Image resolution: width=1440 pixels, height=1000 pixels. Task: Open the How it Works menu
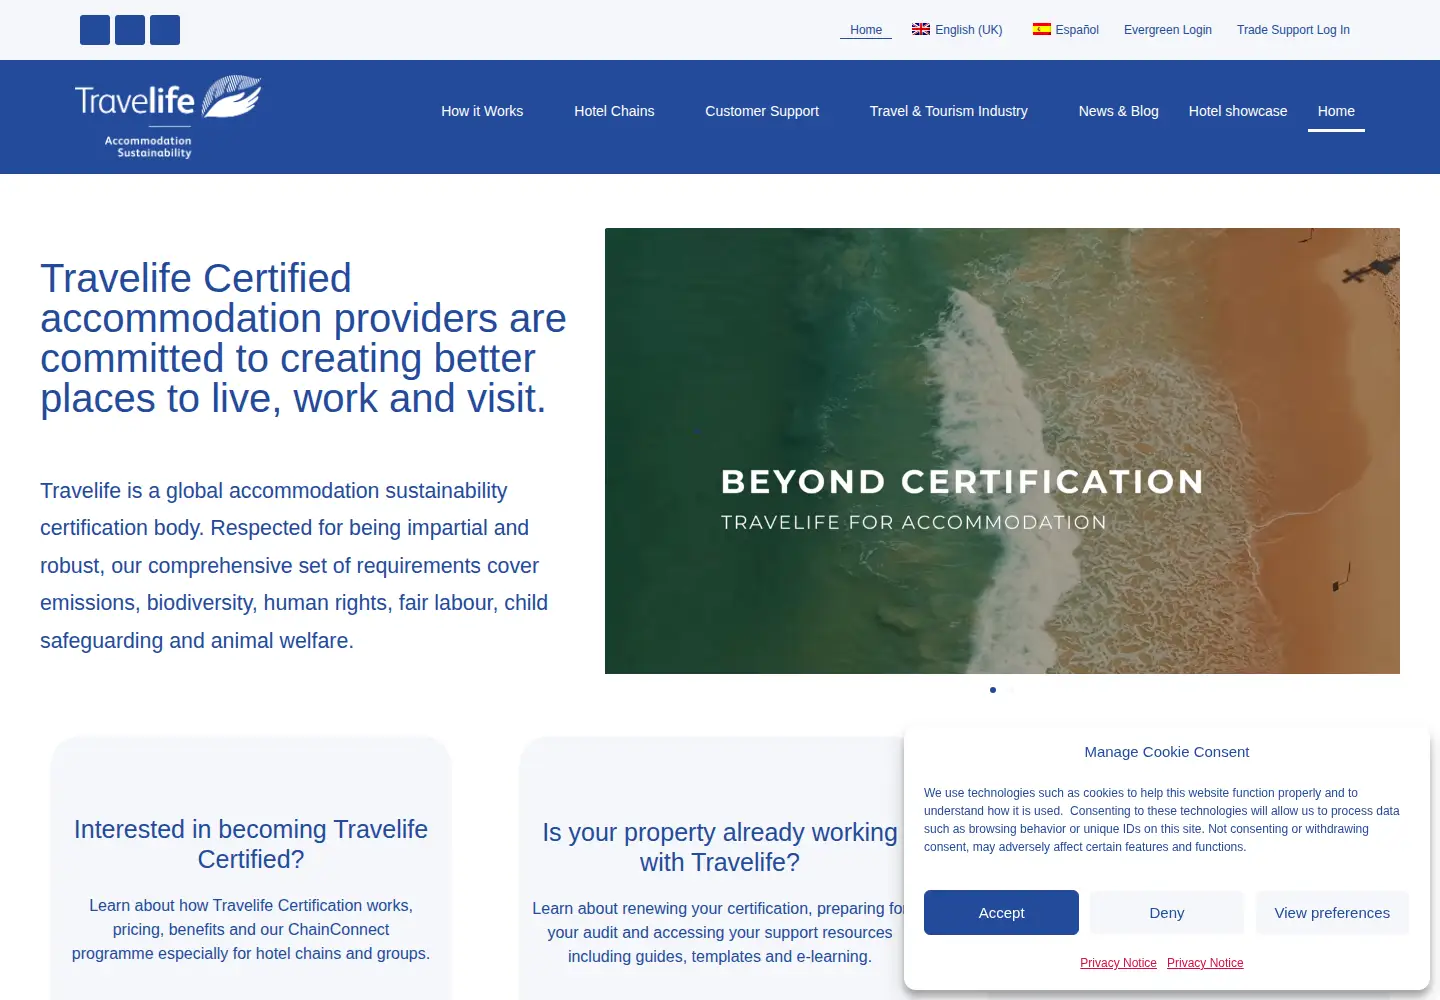(x=482, y=111)
